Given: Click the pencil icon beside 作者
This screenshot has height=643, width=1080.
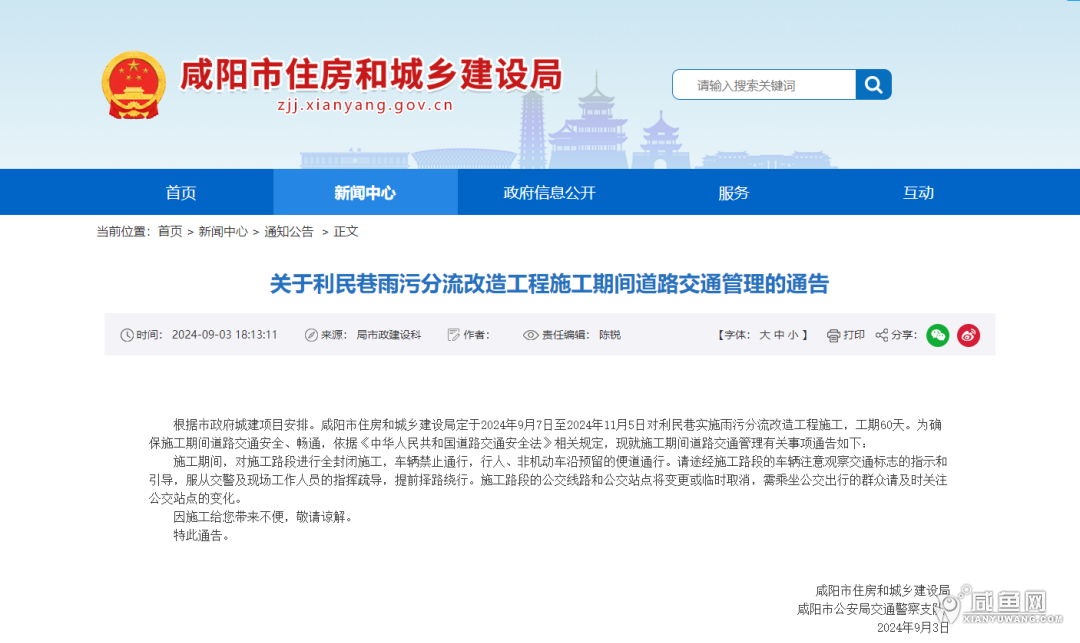Looking at the screenshot, I should 453,335.
